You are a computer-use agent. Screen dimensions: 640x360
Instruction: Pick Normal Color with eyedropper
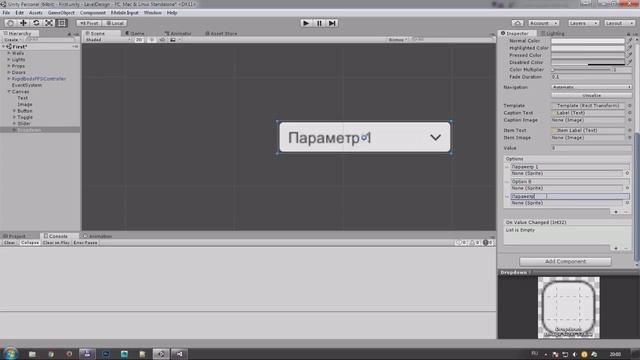point(629,41)
